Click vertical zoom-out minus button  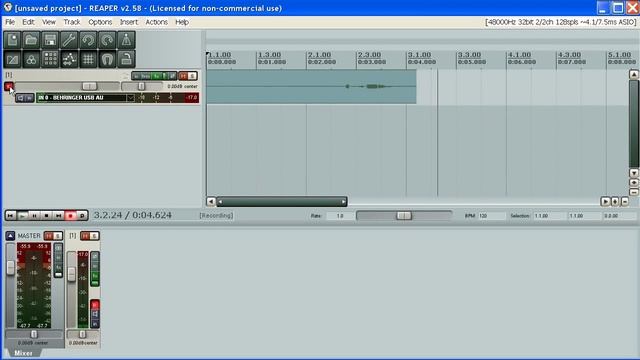click(633, 192)
